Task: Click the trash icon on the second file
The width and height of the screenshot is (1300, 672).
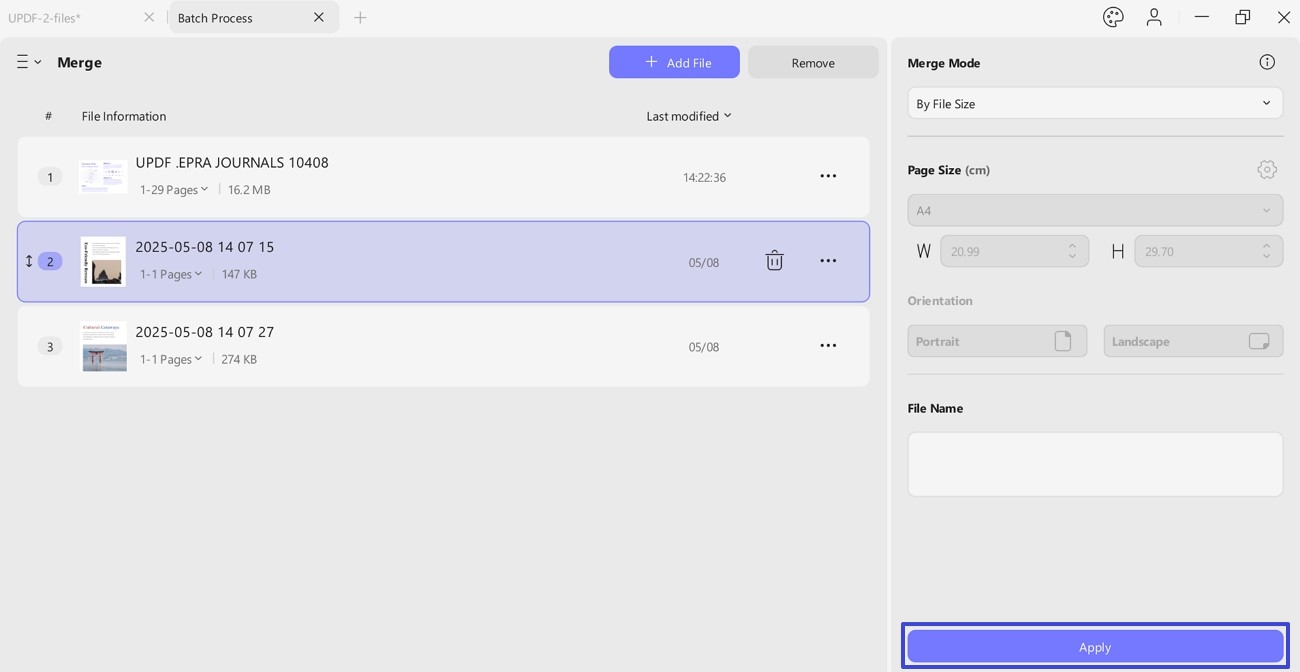Action: tap(774, 261)
